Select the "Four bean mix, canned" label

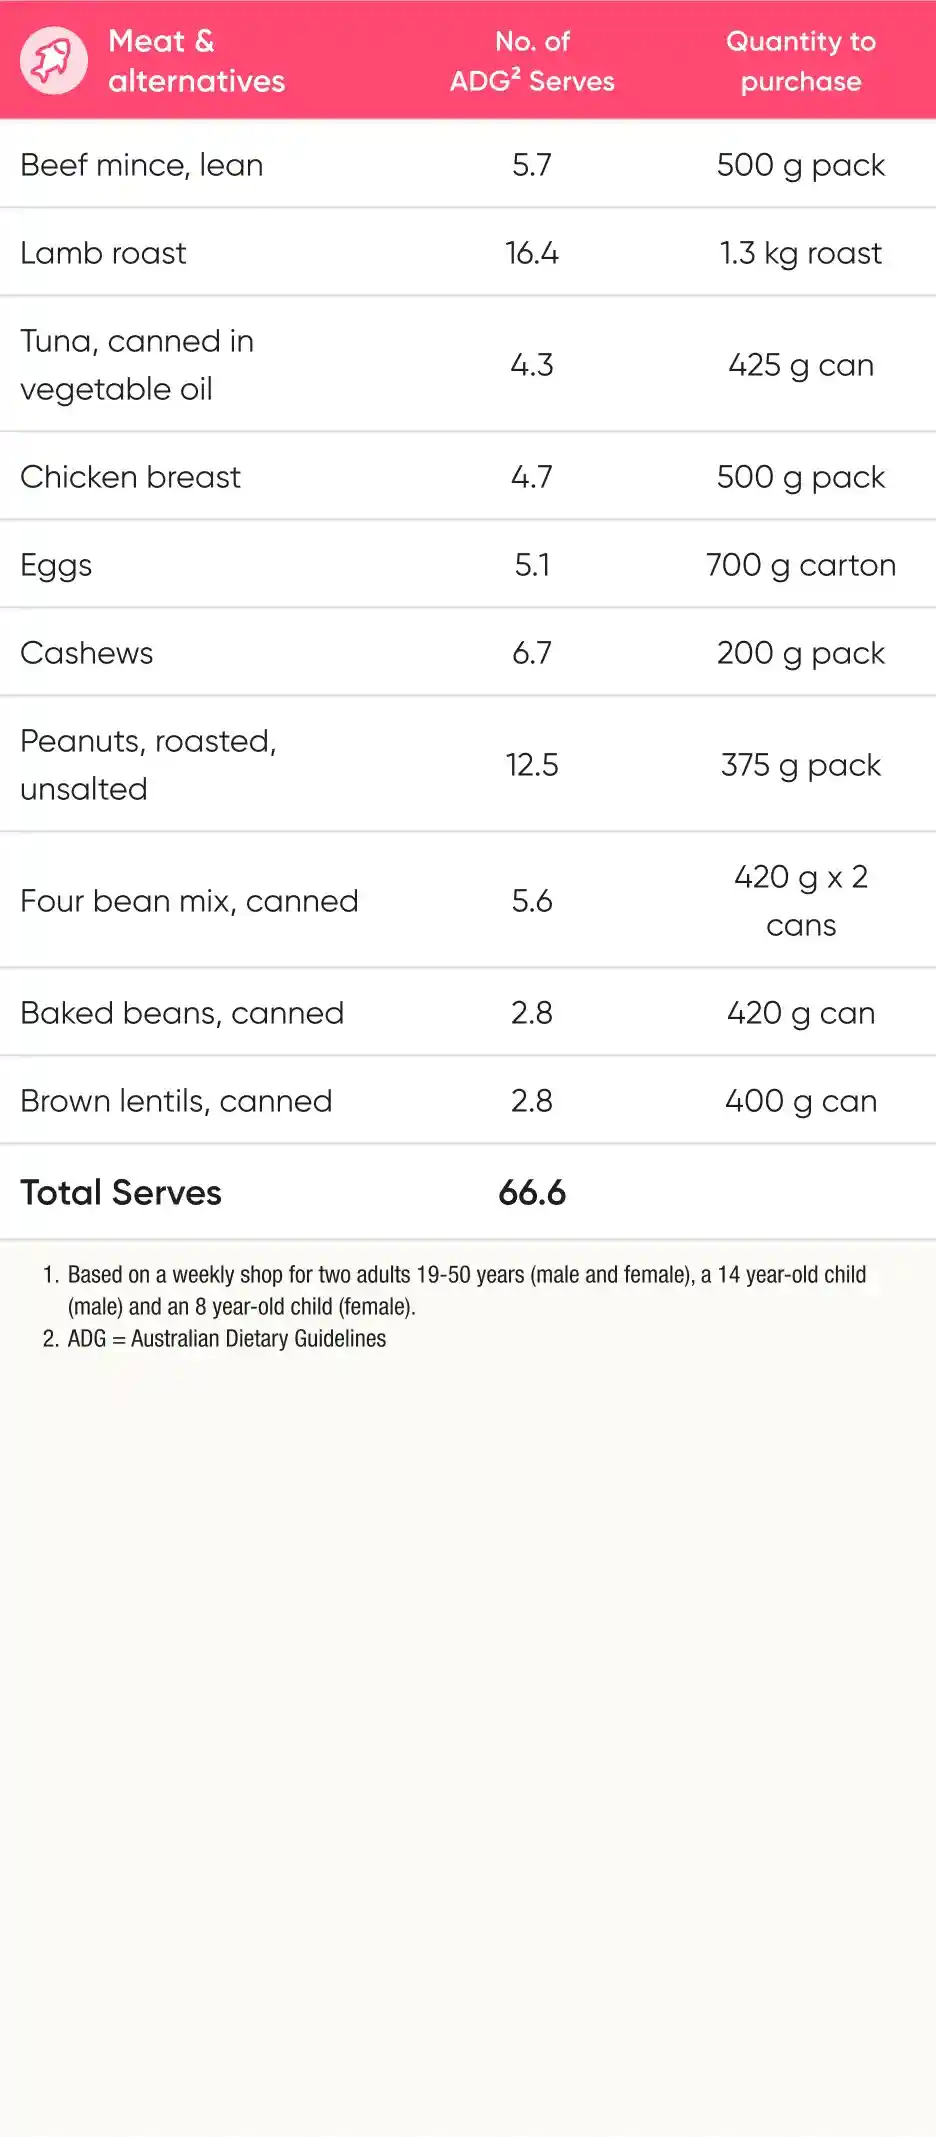point(189,901)
